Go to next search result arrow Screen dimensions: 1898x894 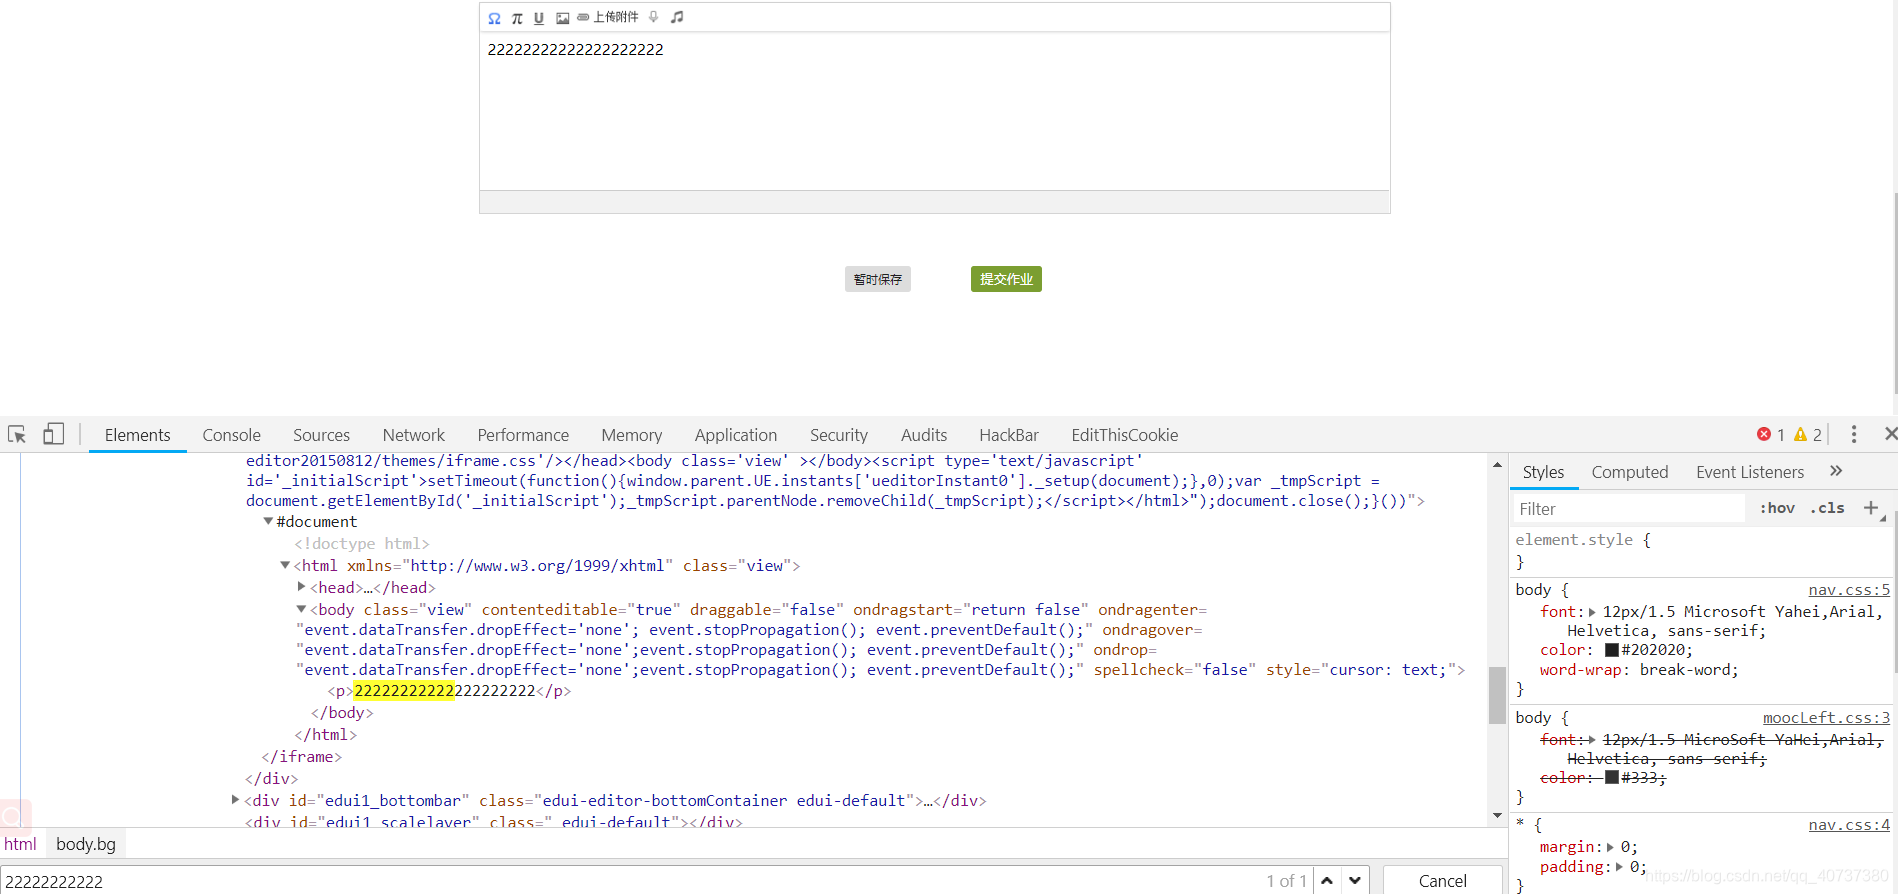tap(1355, 881)
